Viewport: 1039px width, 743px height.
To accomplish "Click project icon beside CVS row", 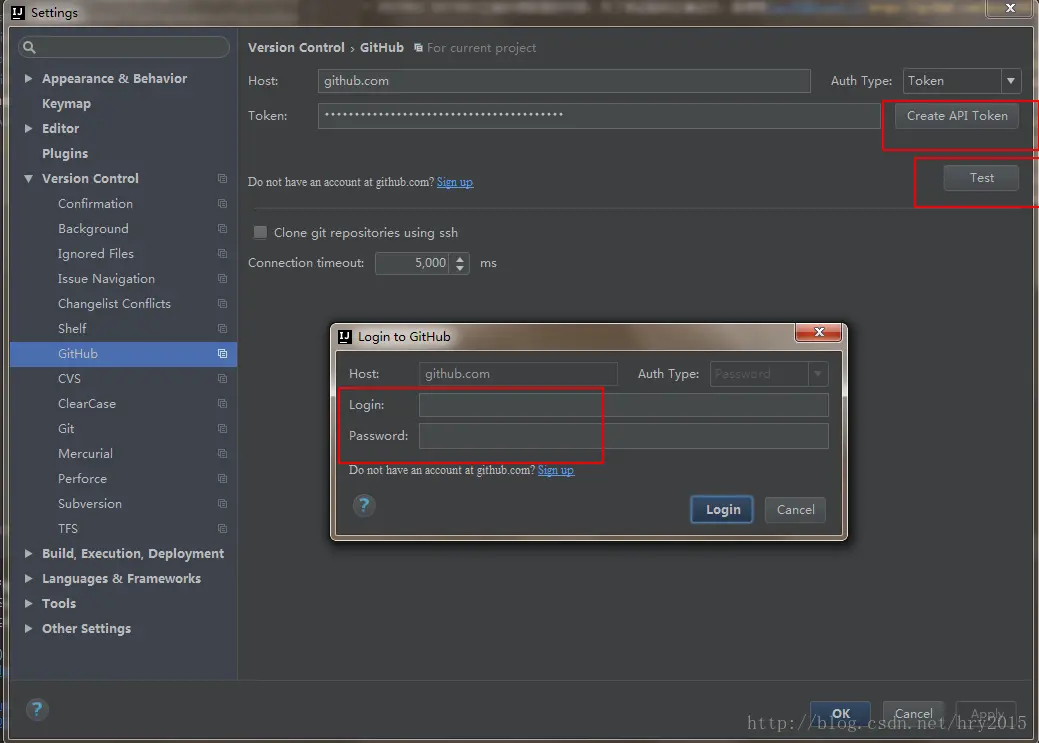I will [222, 378].
